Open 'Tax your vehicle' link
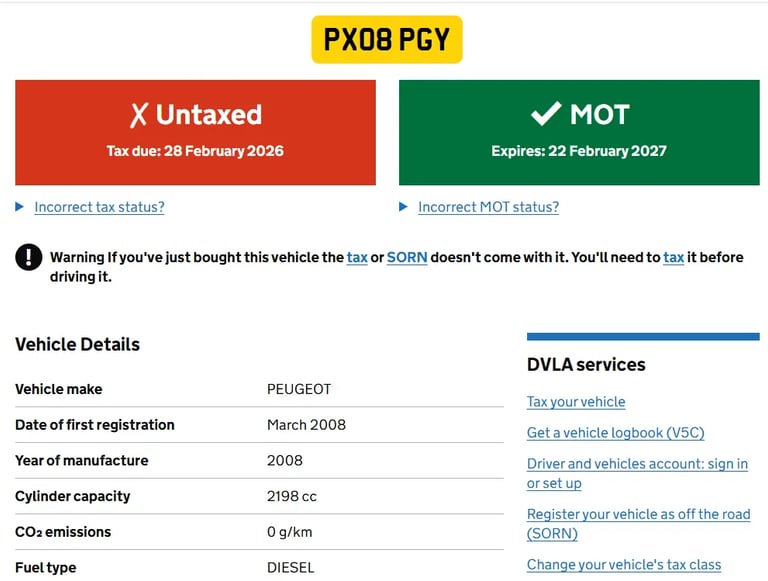The height and width of the screenshot is (581, 768). (x=576, y=402)
